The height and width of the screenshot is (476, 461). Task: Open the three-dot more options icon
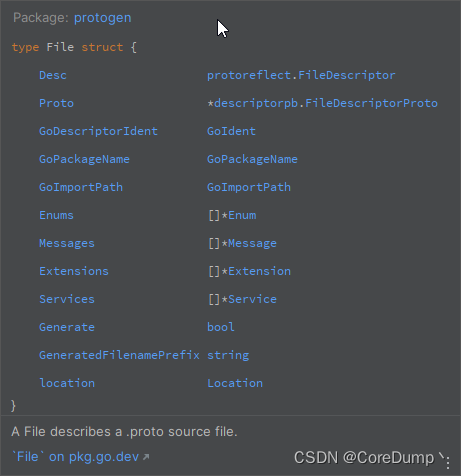click(x=448, y=462)
